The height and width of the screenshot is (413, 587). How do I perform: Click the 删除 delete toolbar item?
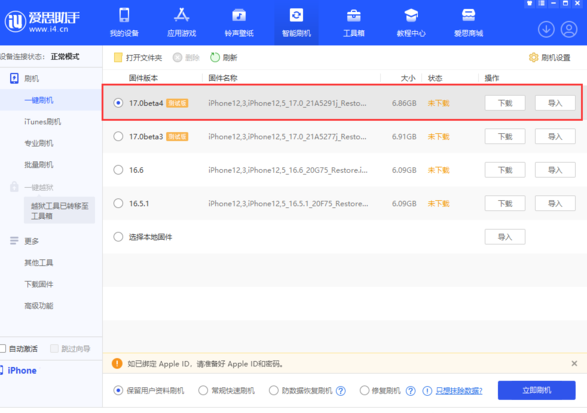pyautogui.click(x=186, y=57)
